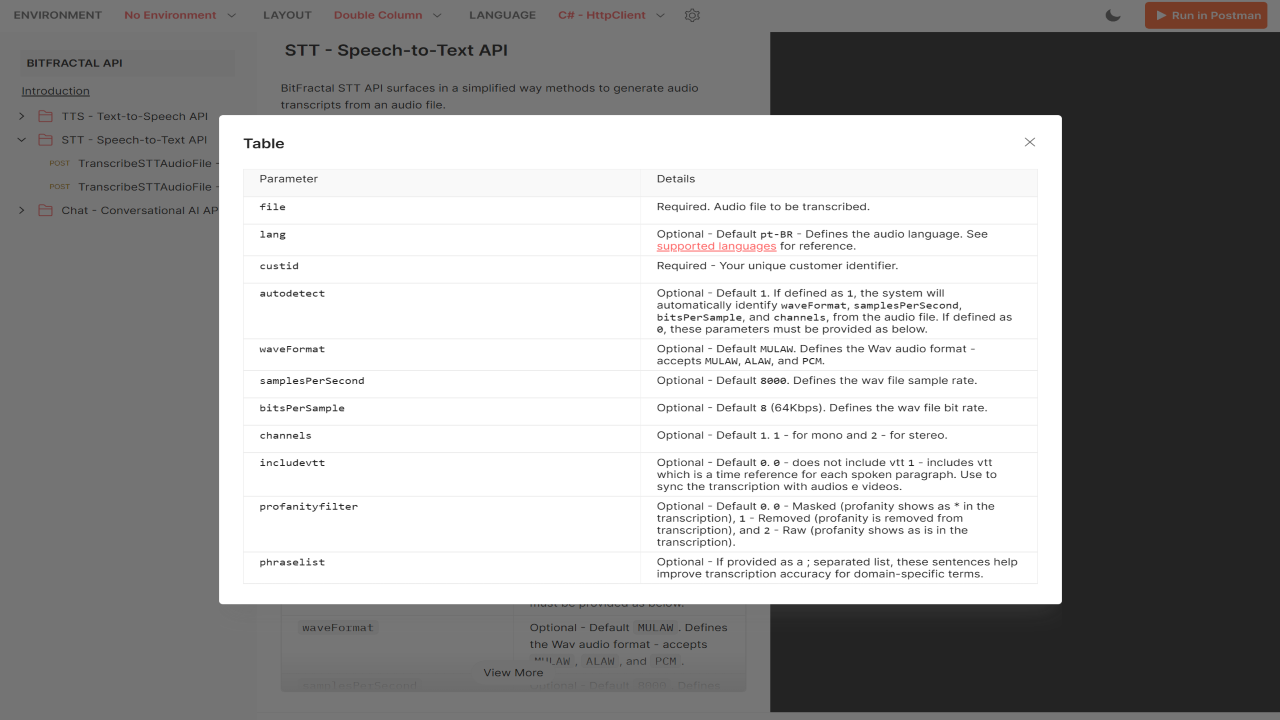
Task: Click the bitsPerSample parameter cell
Action: point(442,411)
